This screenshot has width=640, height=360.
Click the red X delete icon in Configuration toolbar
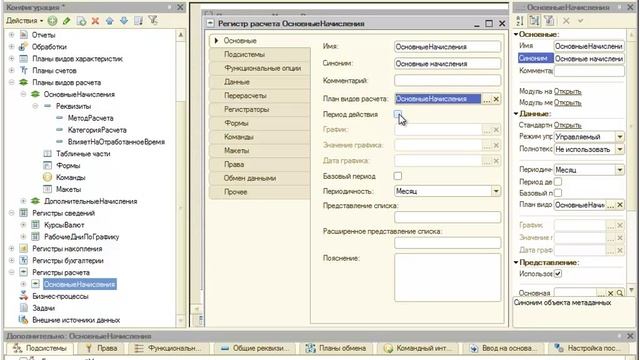tap(96, 20)
